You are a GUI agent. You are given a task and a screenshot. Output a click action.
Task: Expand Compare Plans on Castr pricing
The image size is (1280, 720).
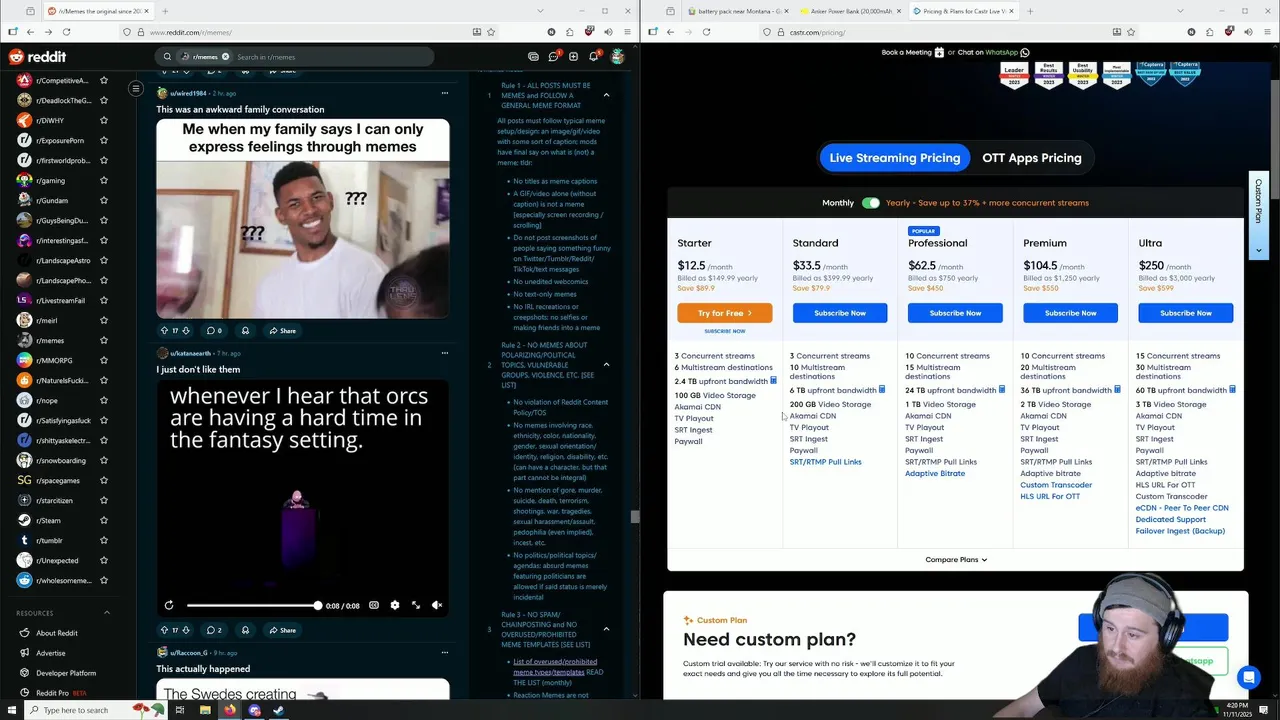[x=955, y=560]
